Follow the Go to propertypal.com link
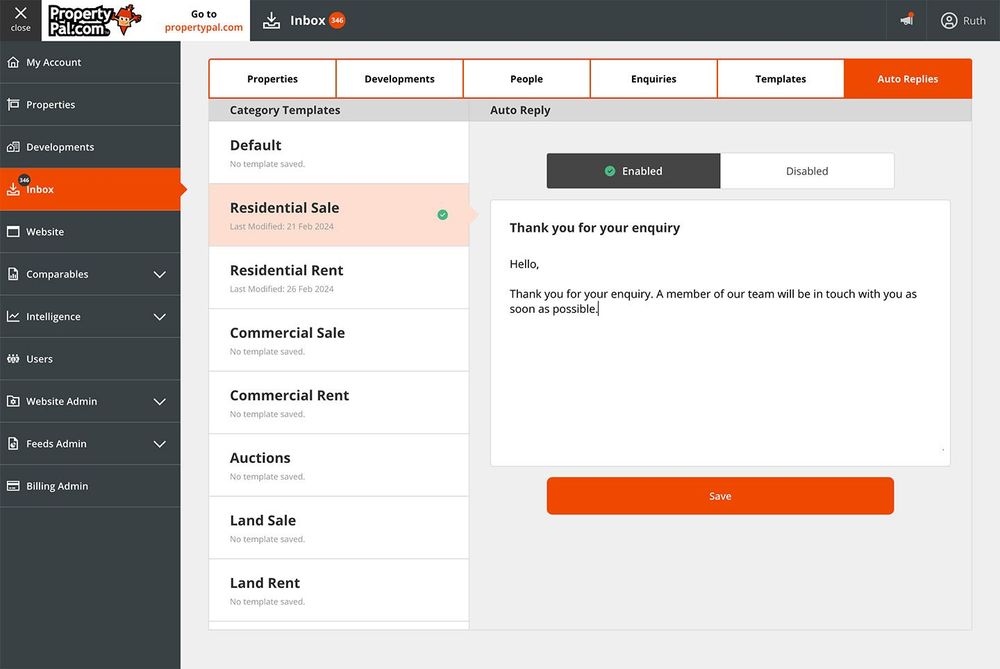The height and width of the screenshot is (669, 1000). click(203, 20)
